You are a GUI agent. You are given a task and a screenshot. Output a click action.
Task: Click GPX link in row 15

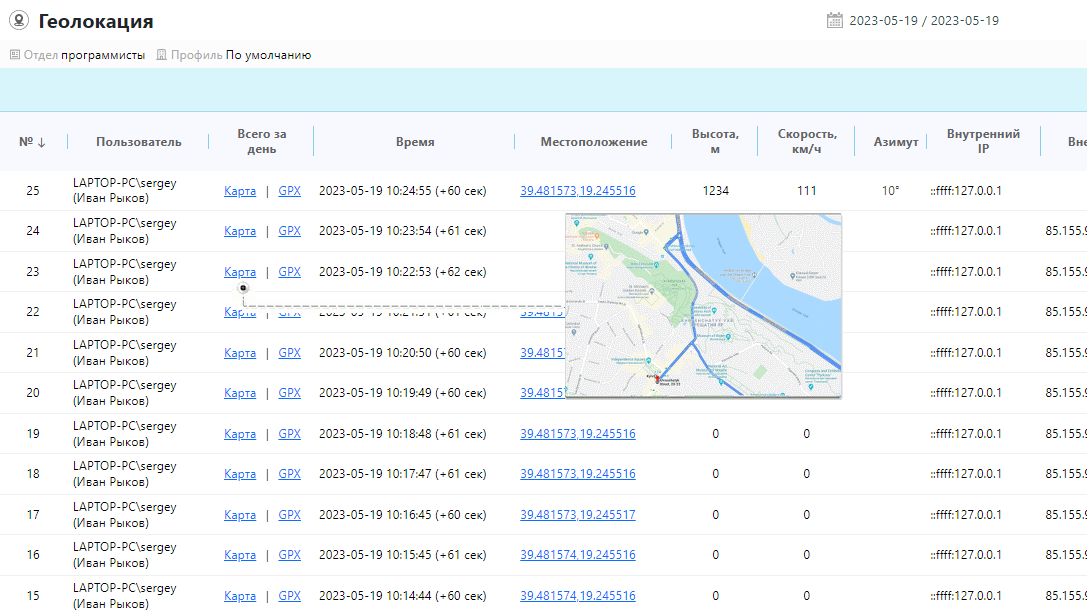[x=289, y=596]
